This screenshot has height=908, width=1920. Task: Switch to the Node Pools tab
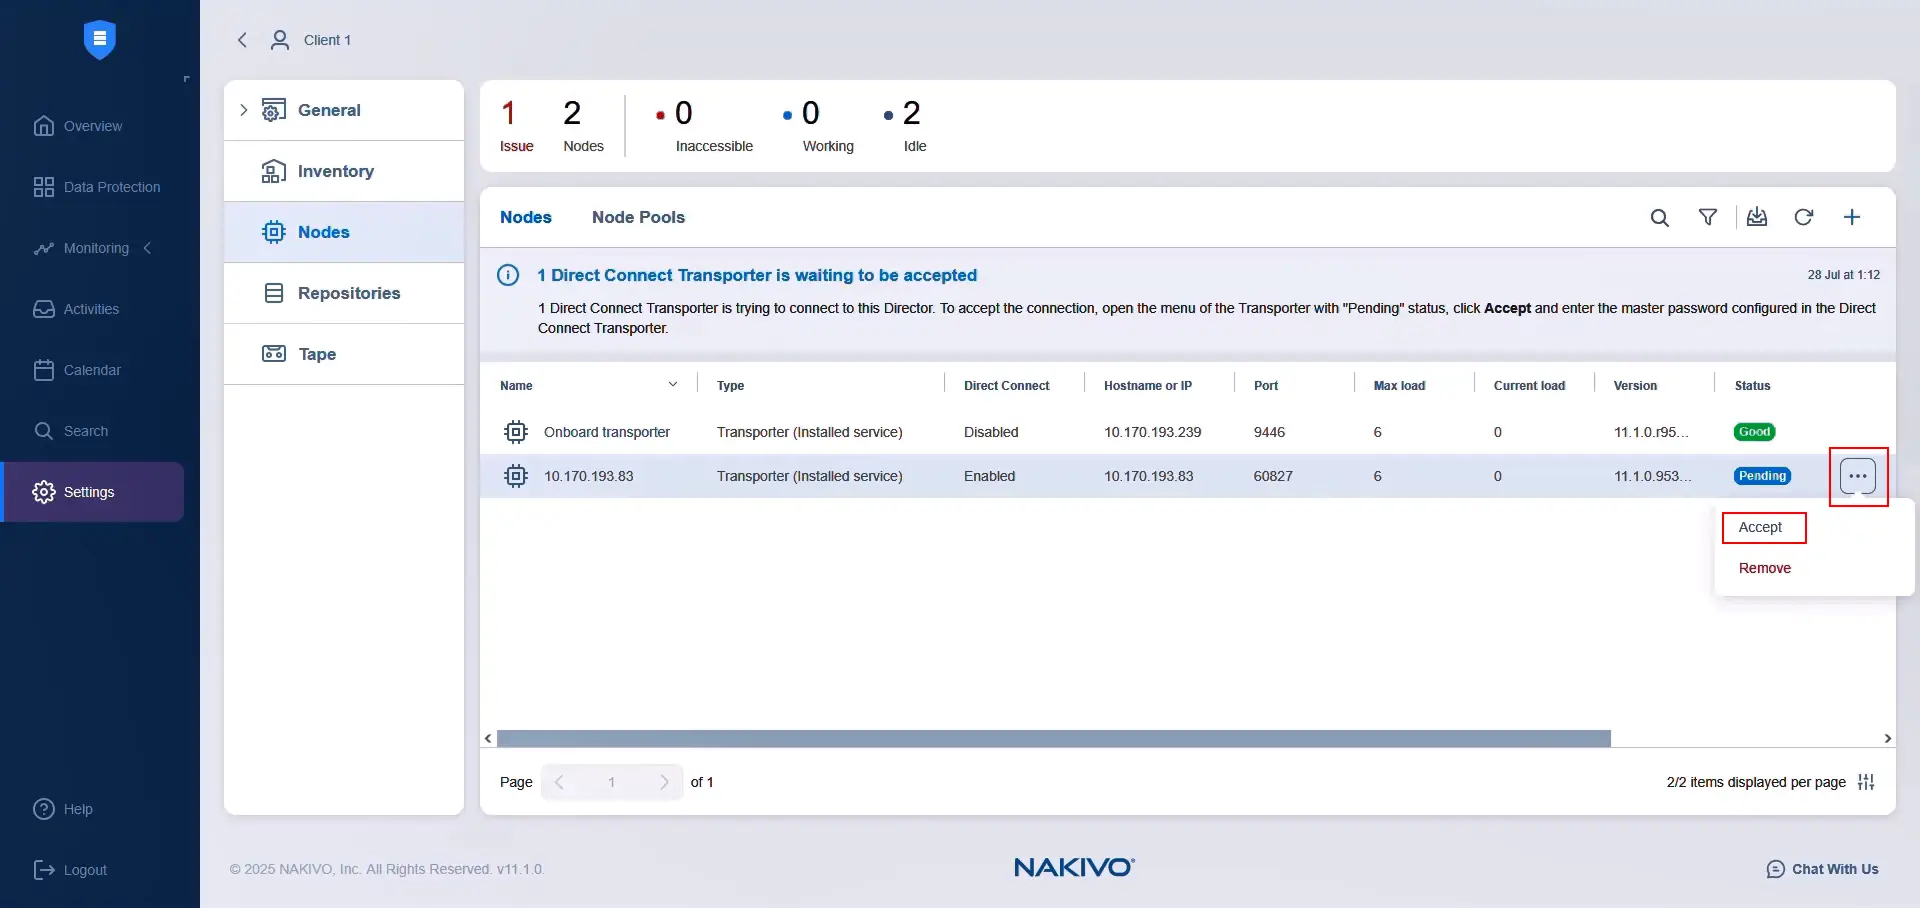(x=638, y=217)
